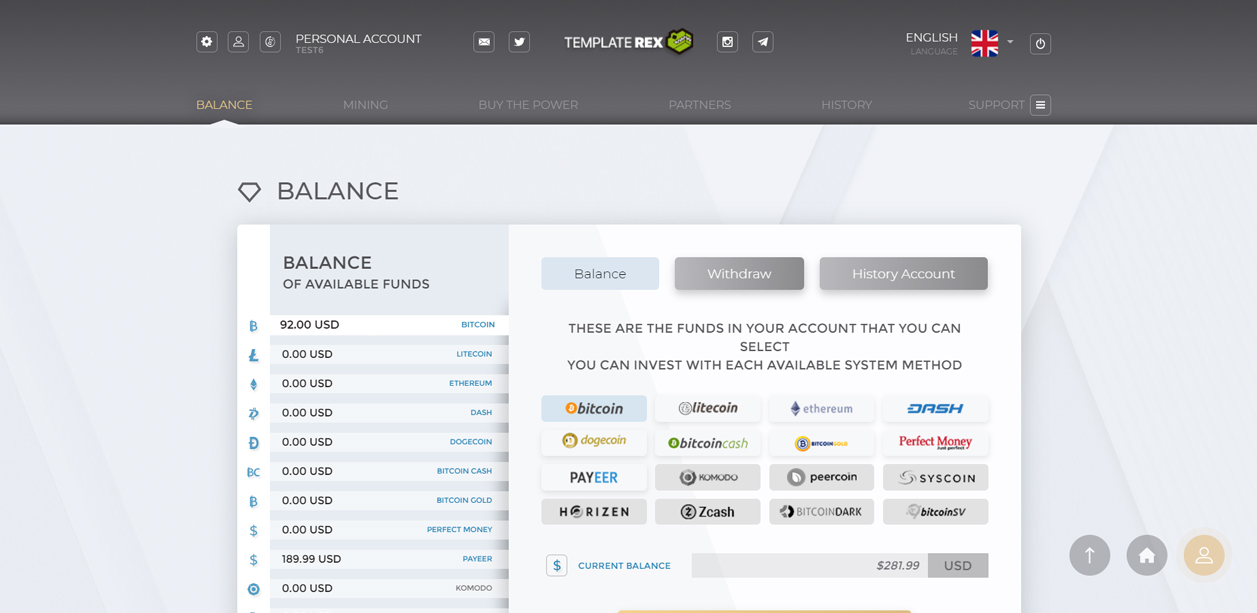Open the Support navigation item
Screen dimensions: 1257x613
click(996, 105)
